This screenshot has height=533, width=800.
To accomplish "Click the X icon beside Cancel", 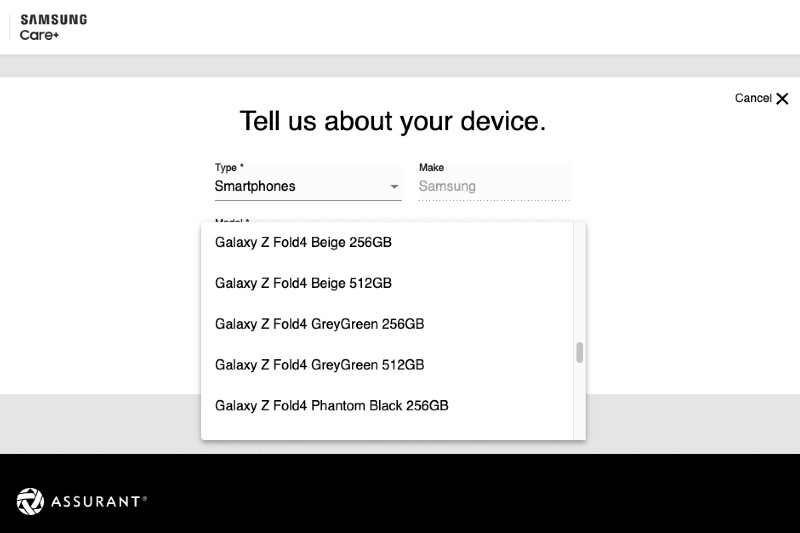I will tap(782, 98).
